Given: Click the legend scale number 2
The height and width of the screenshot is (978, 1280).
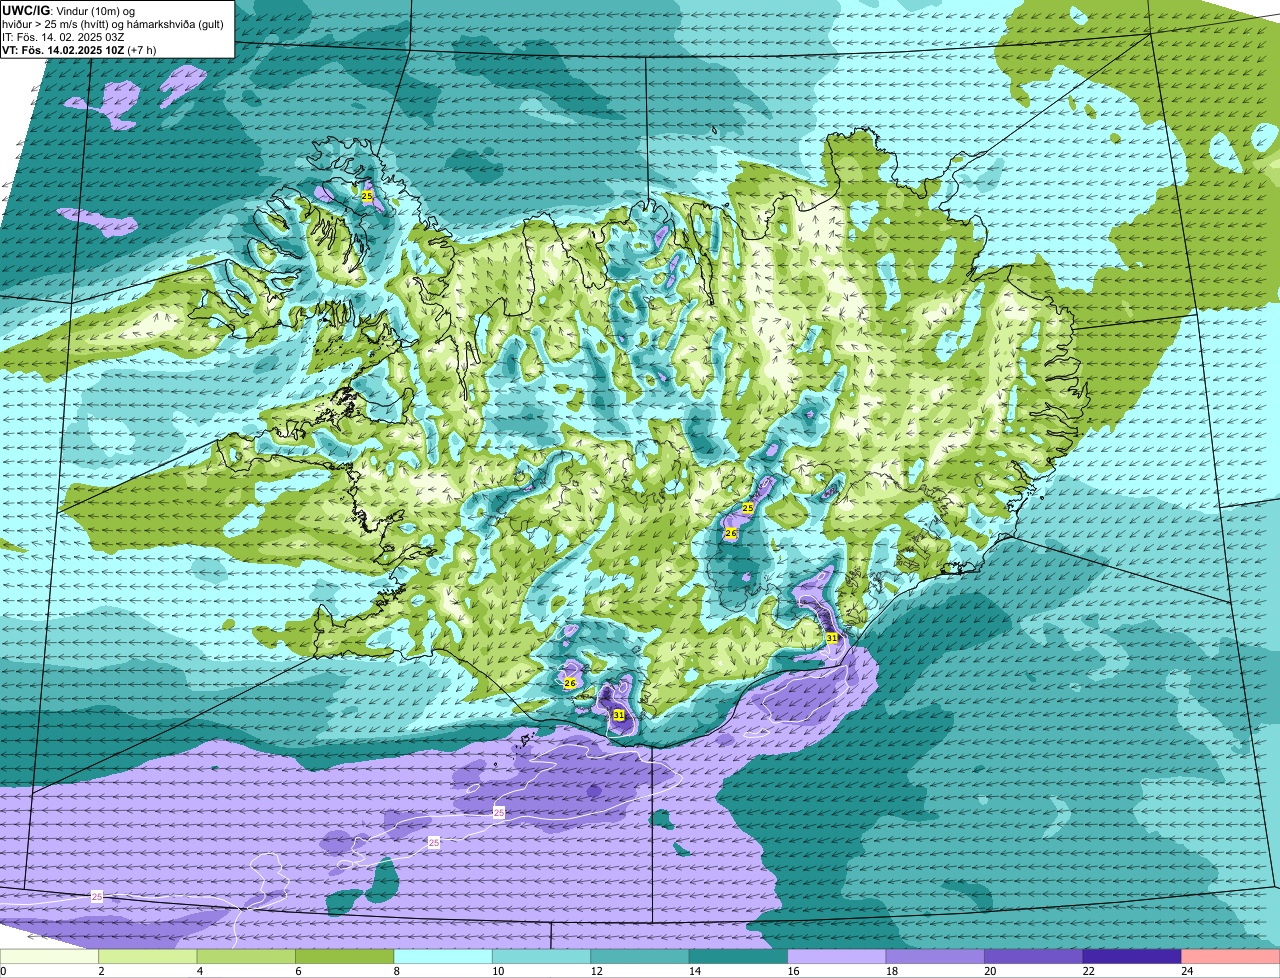Looking at the screenshot, I should pos(100,971).
